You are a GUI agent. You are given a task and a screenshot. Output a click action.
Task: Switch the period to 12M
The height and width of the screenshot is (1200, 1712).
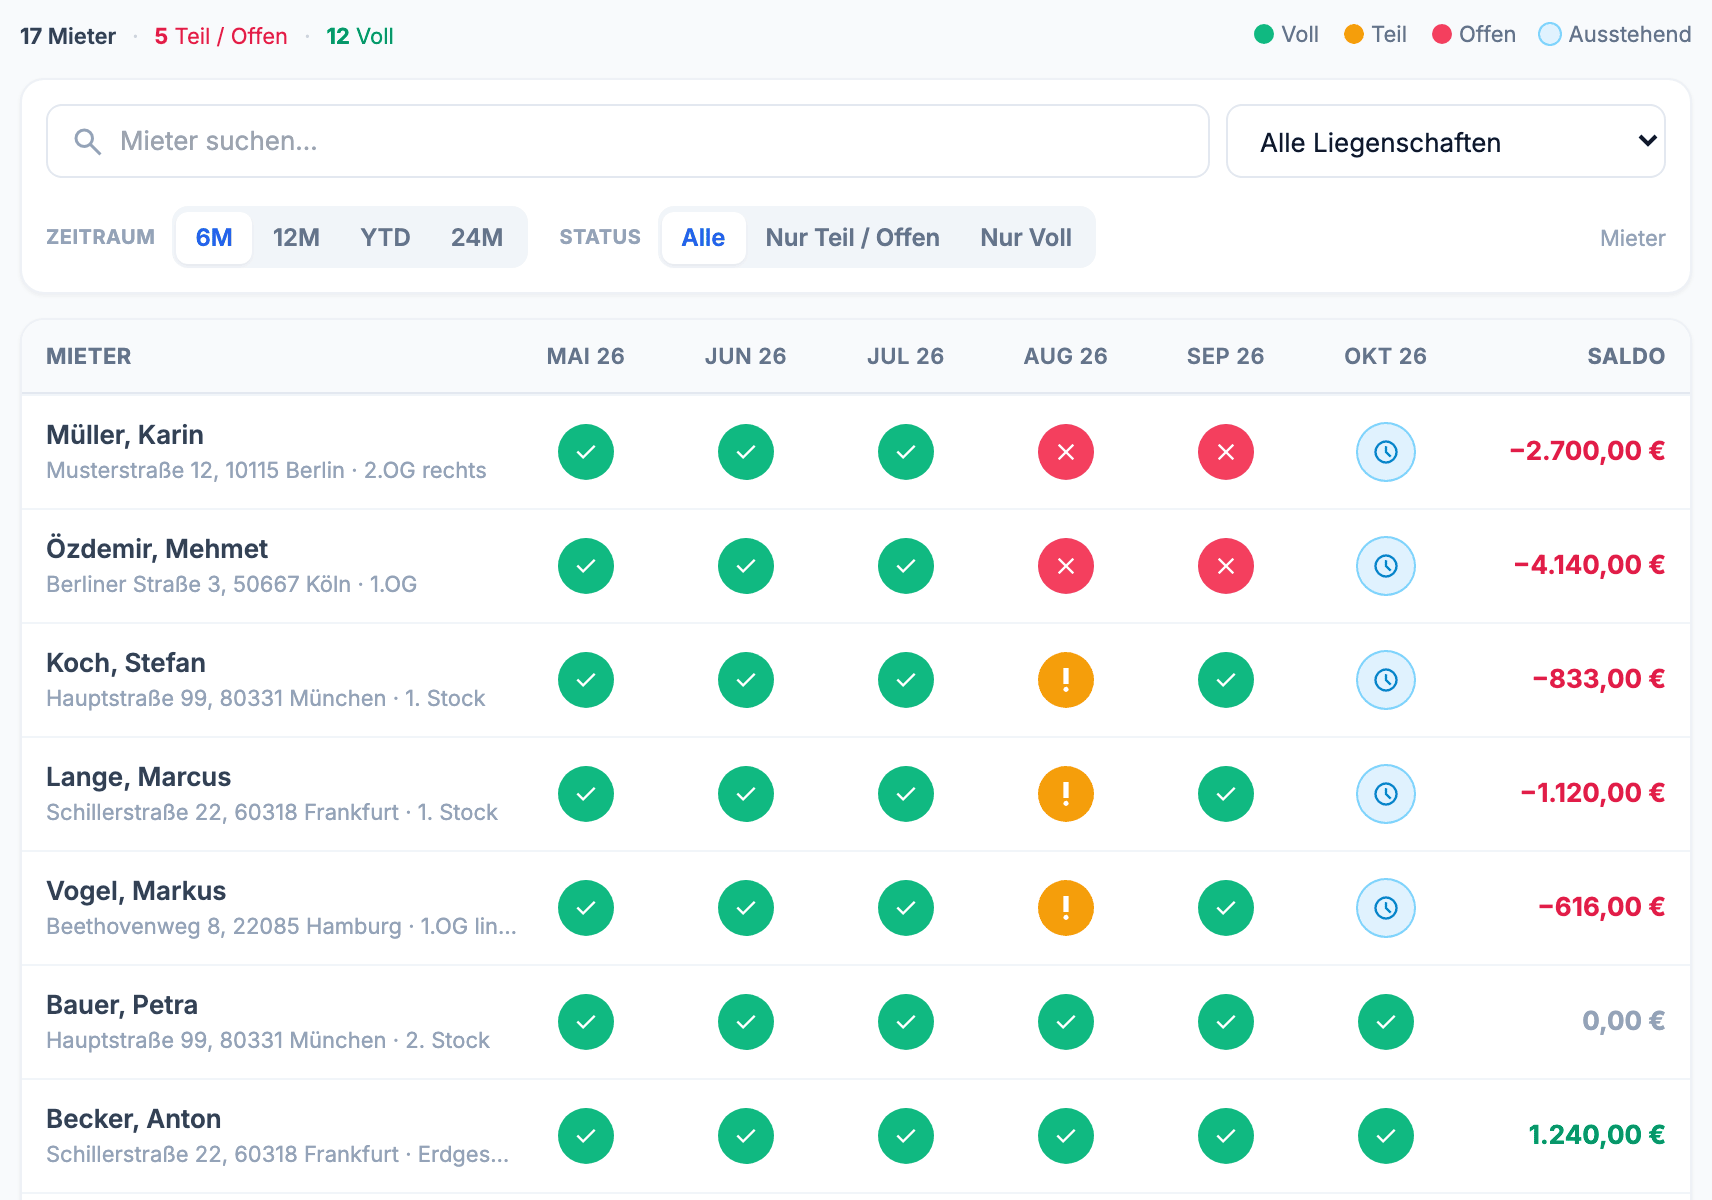tap(296, 237)
